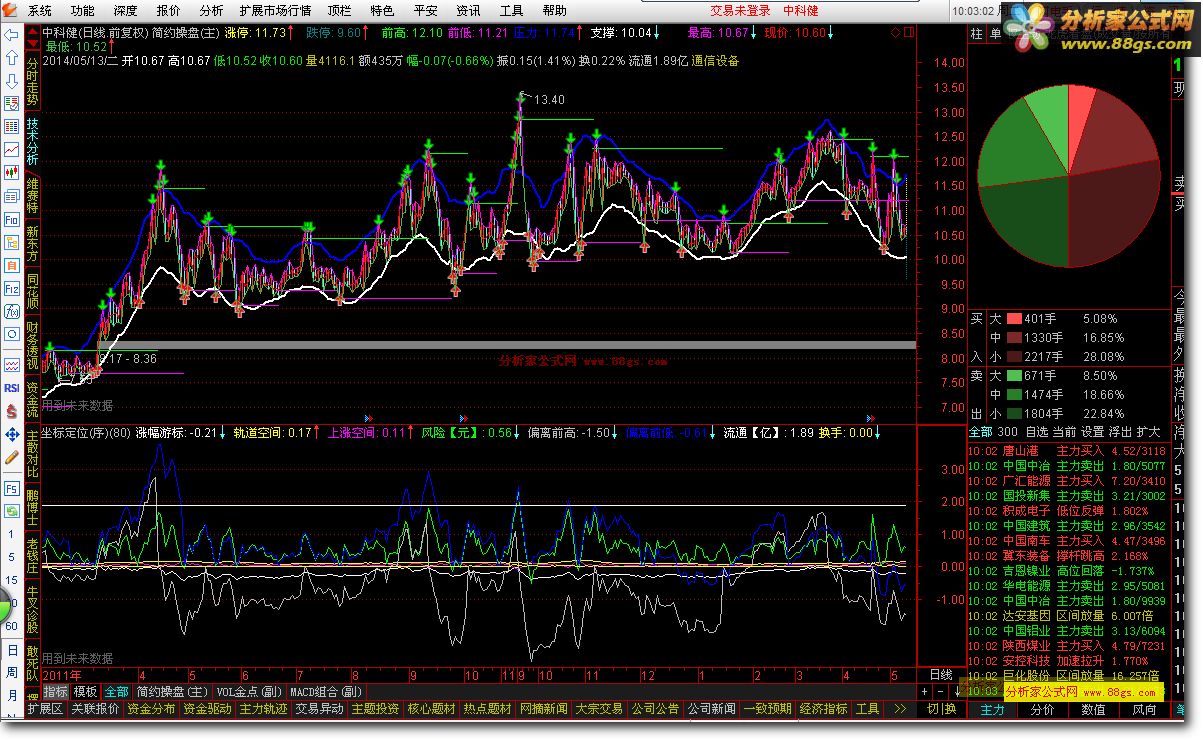Open the 关联报价 bottom tab
The height and width of the screenshot is (740, 1203).
pos(95,709)
